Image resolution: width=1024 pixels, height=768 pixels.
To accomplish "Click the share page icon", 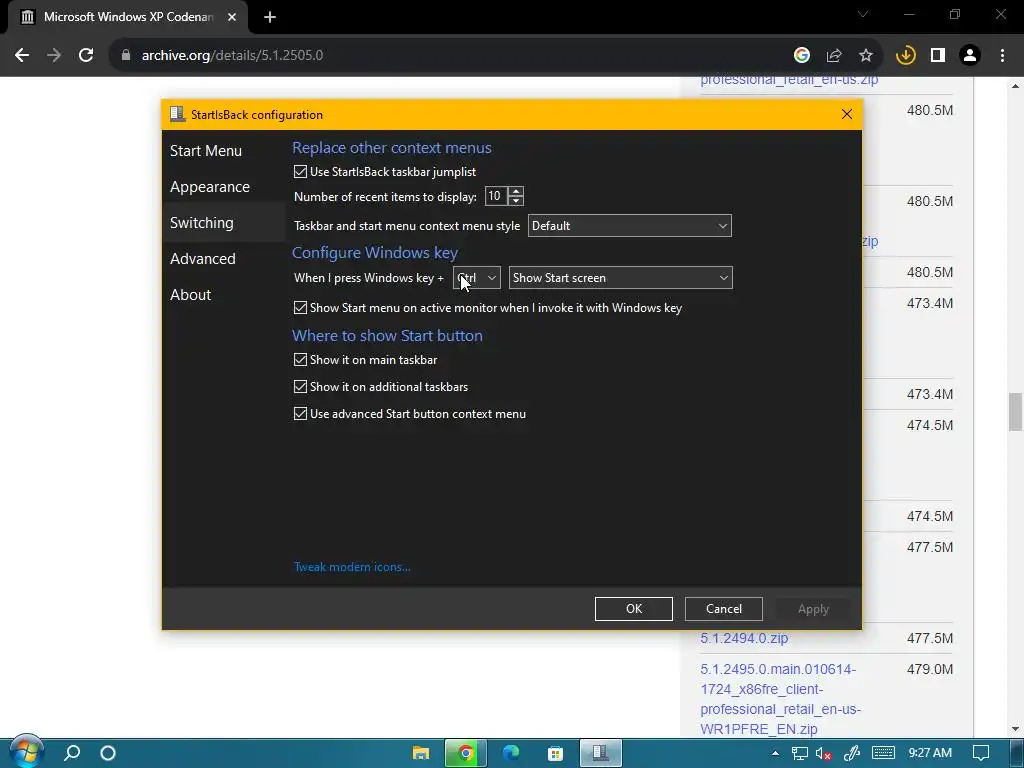I will (834, 56).
